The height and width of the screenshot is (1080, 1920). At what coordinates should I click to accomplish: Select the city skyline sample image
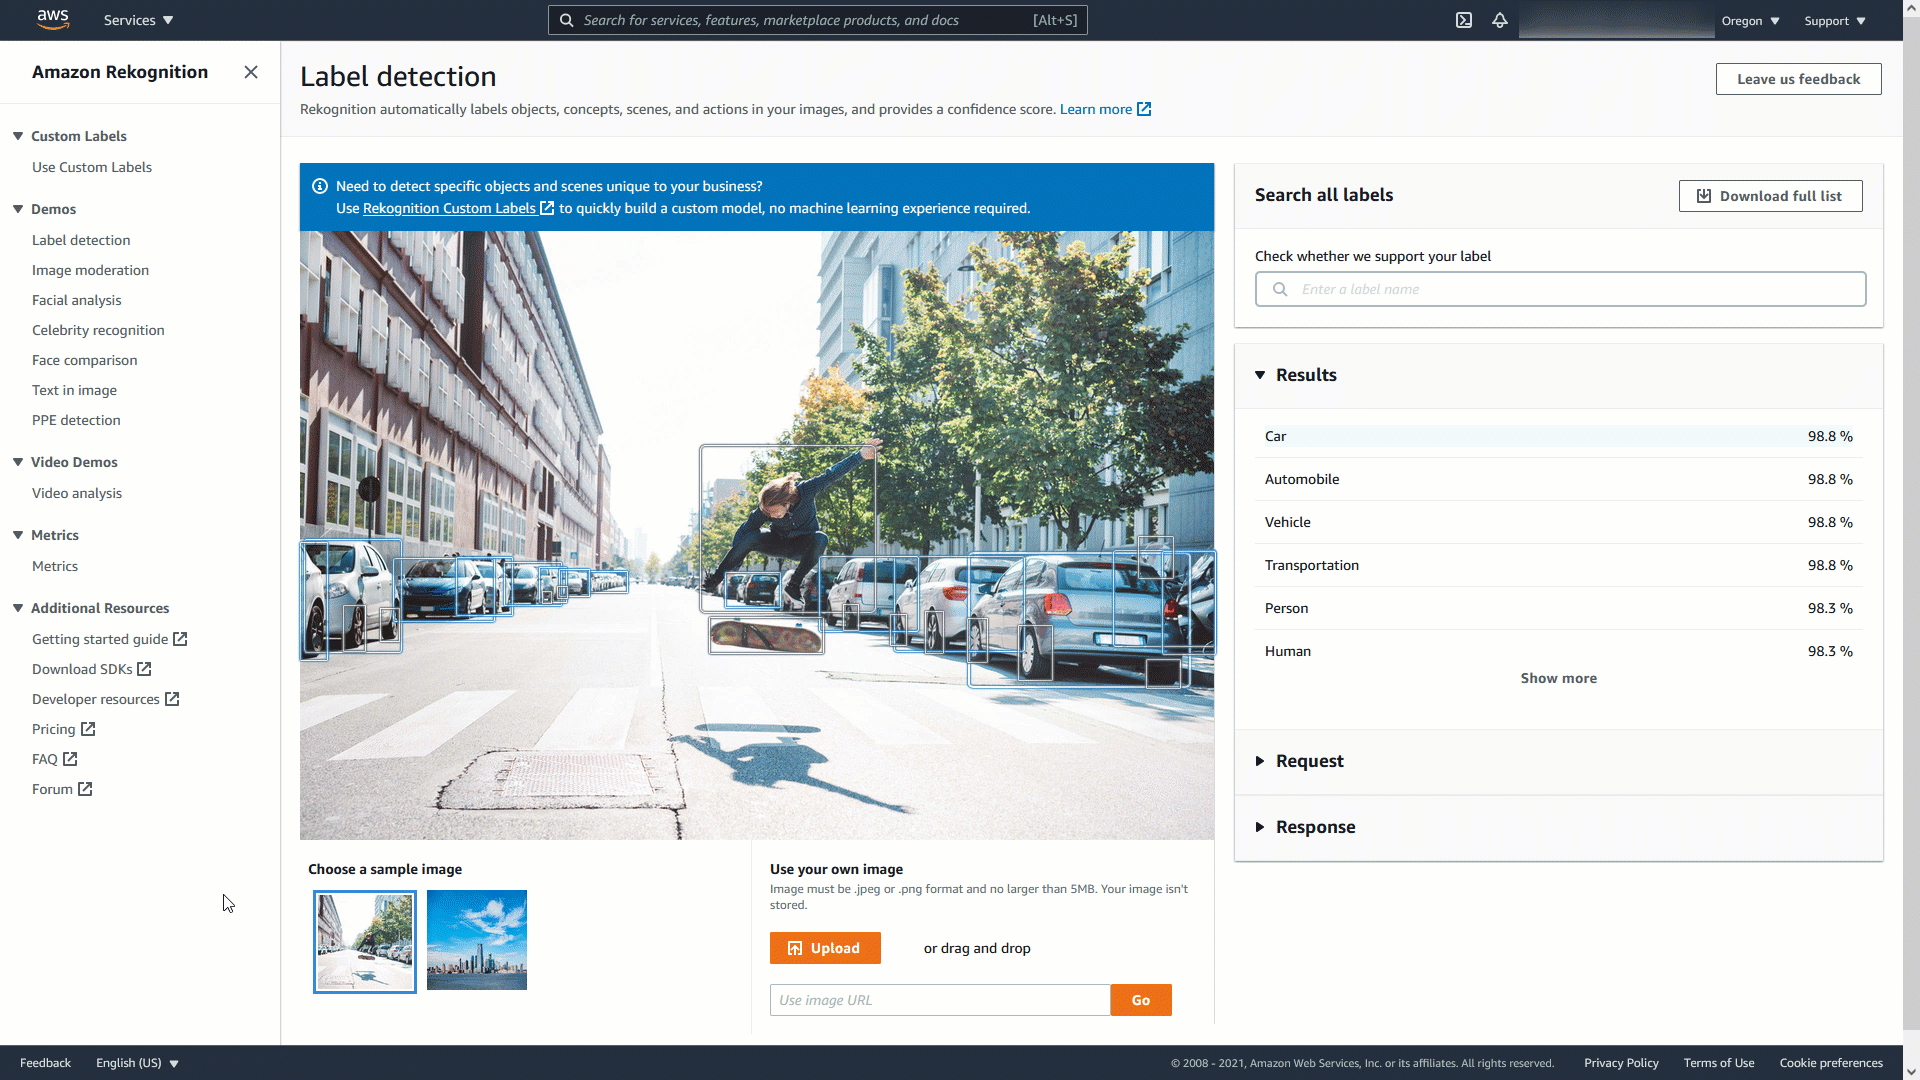pos(477,940)
